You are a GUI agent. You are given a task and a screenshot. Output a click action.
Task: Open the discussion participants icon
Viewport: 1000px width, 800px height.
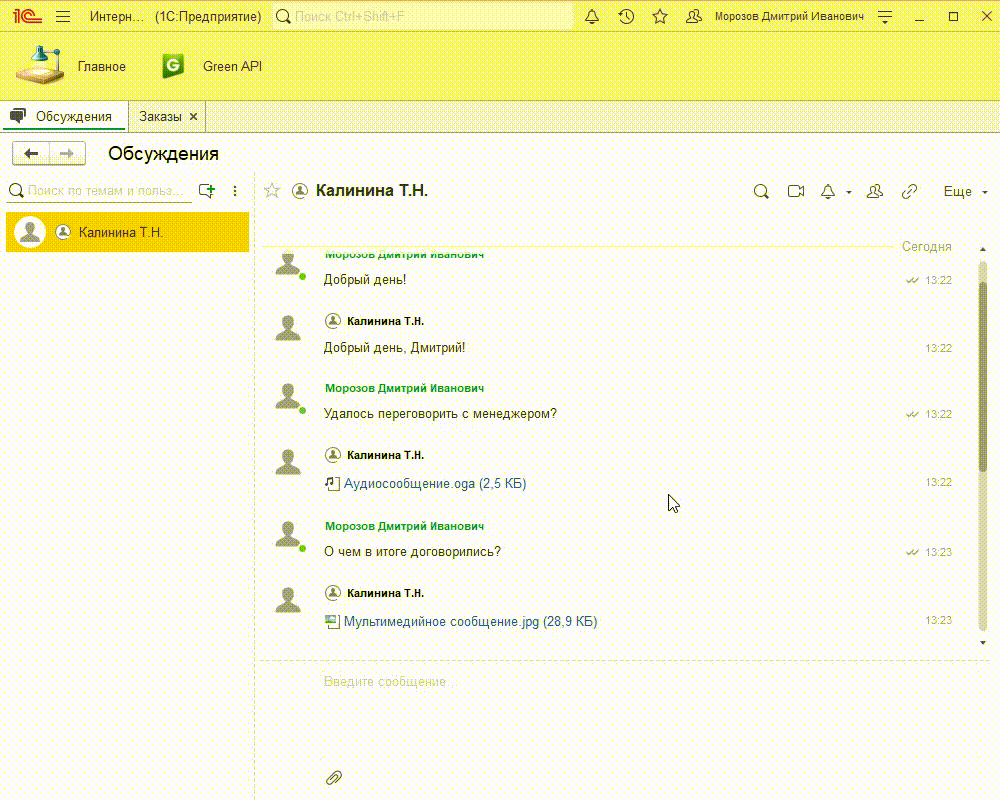pos(875,192)
